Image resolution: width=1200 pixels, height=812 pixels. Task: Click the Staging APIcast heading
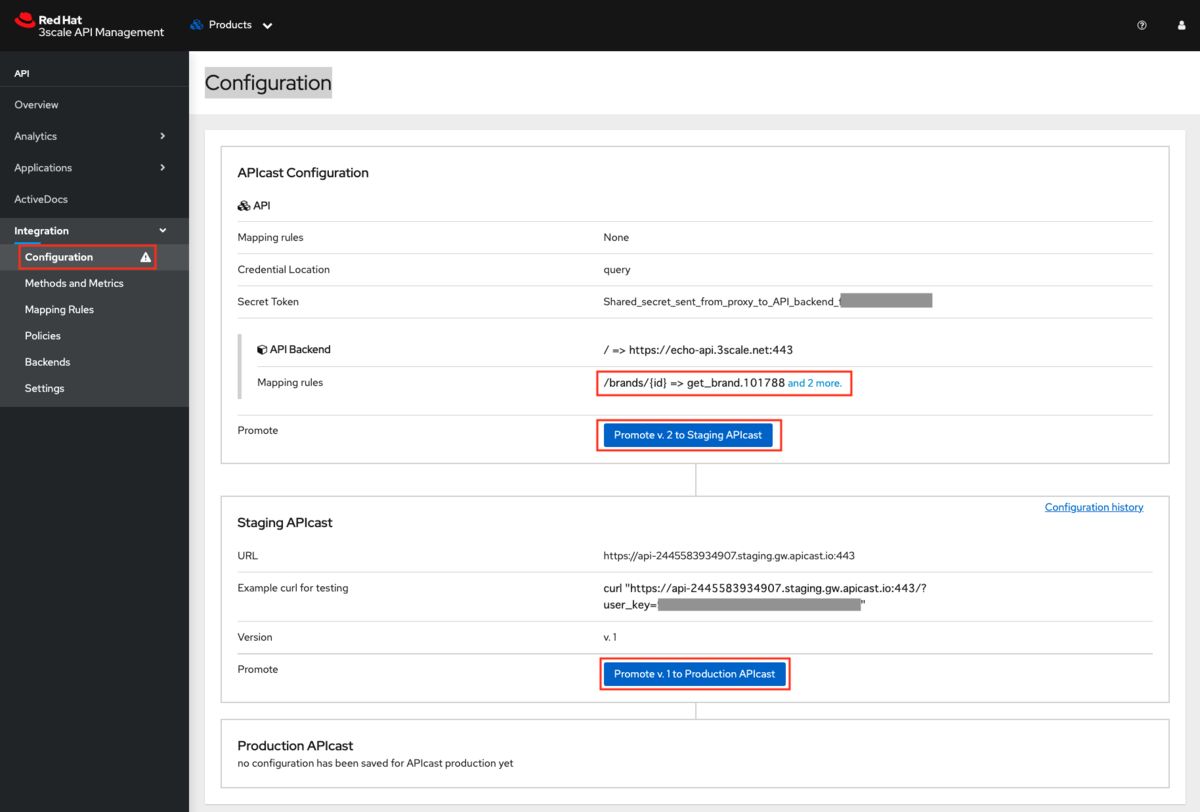285,523
